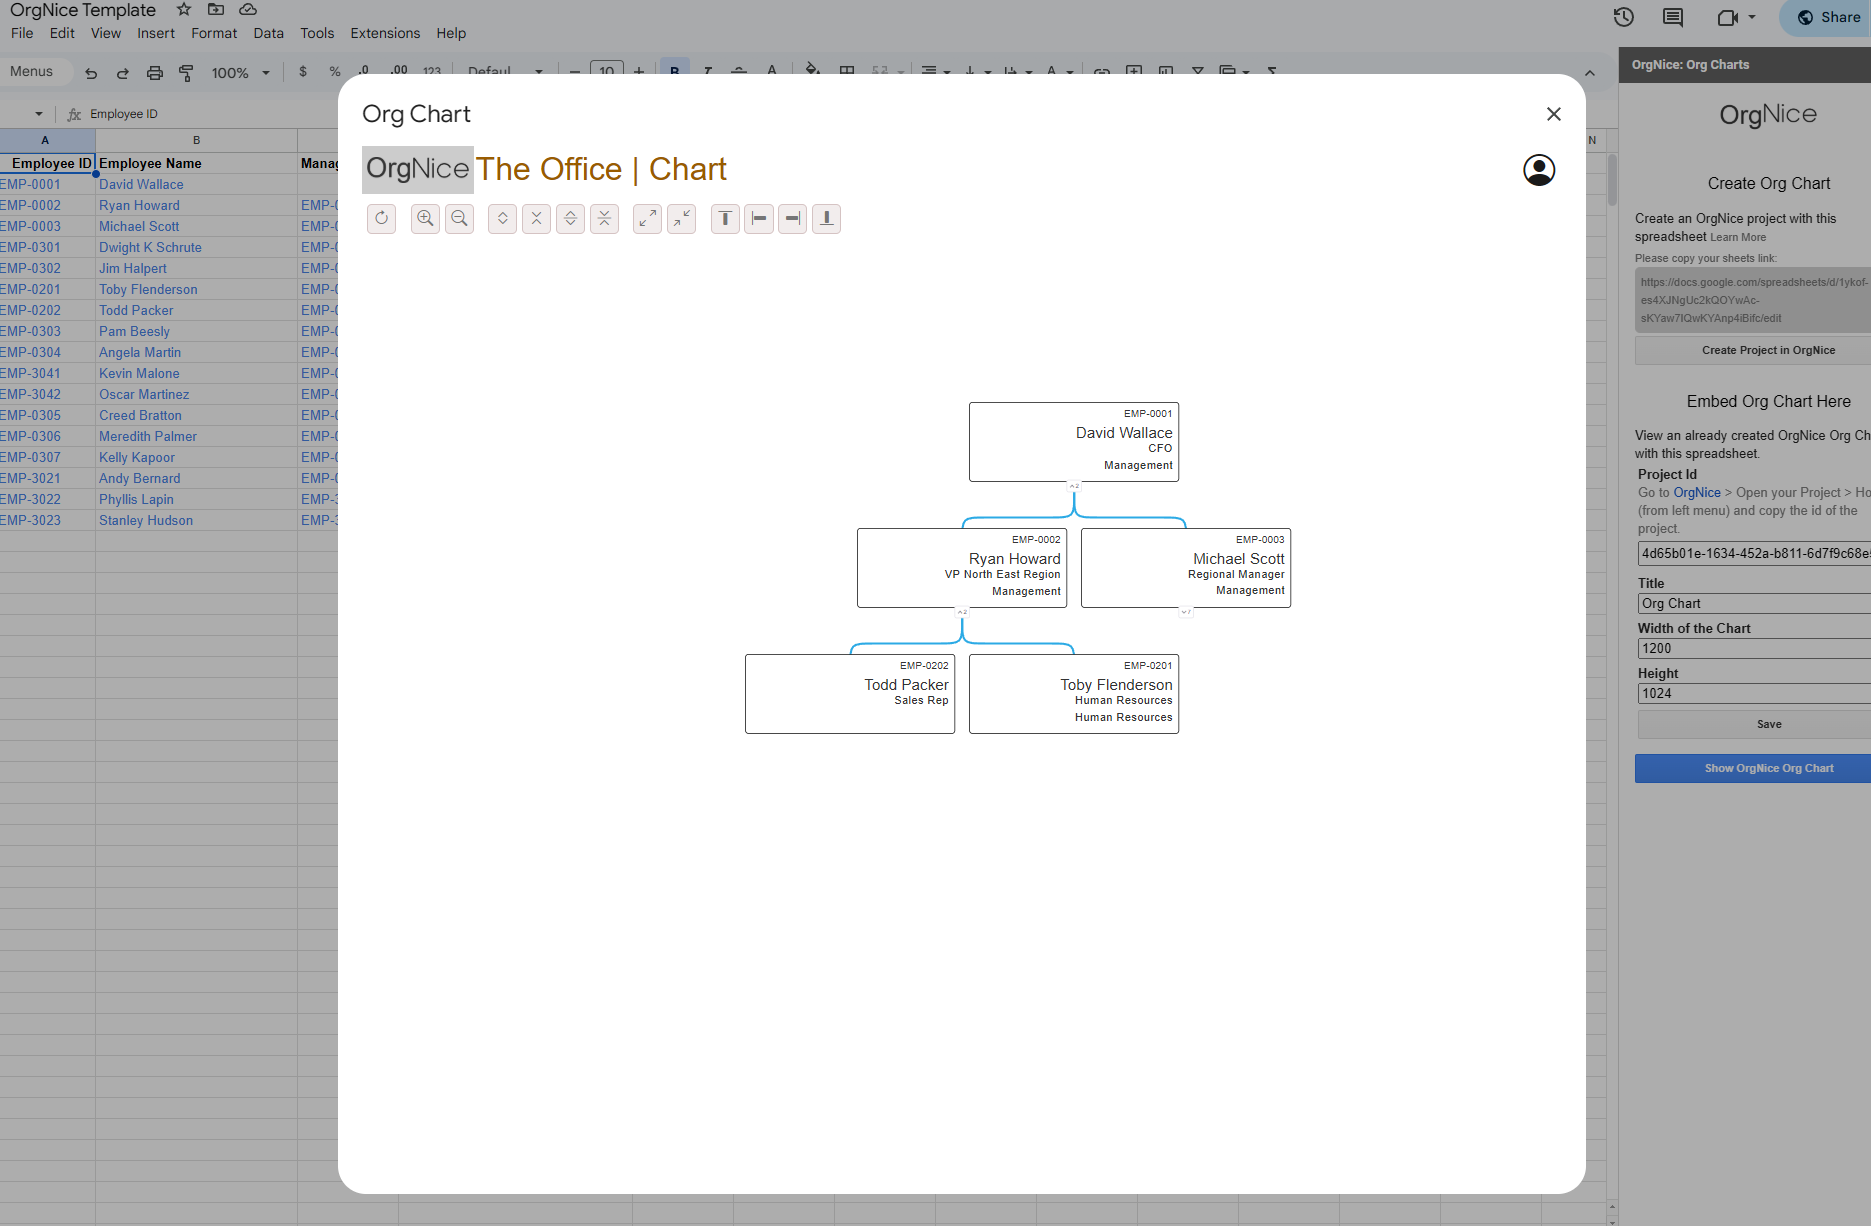Format as percent

(x=335, y=72)
